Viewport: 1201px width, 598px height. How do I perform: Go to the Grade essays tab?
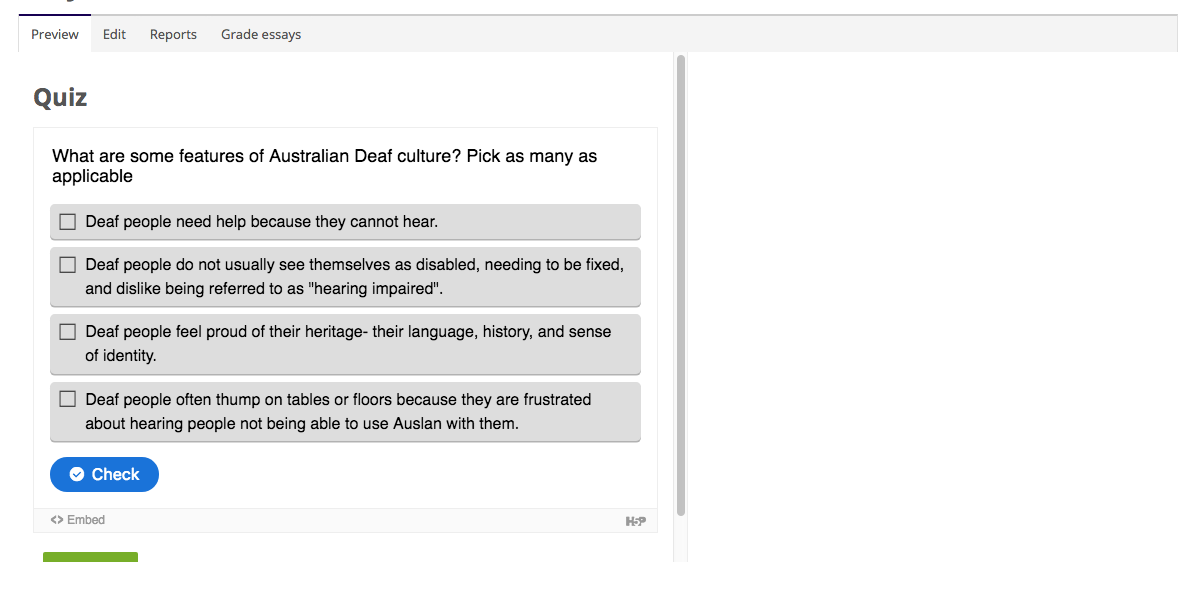261,34
